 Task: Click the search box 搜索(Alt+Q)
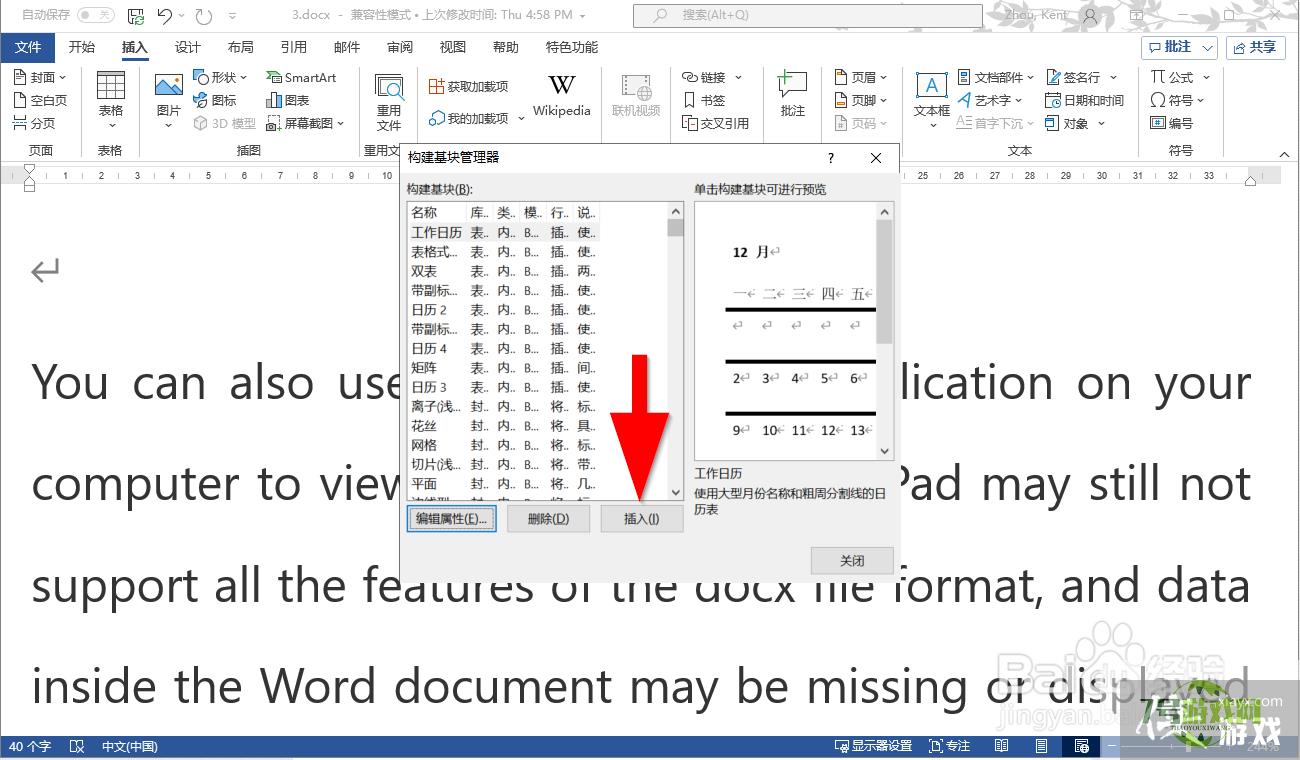[x=807, y=15]
